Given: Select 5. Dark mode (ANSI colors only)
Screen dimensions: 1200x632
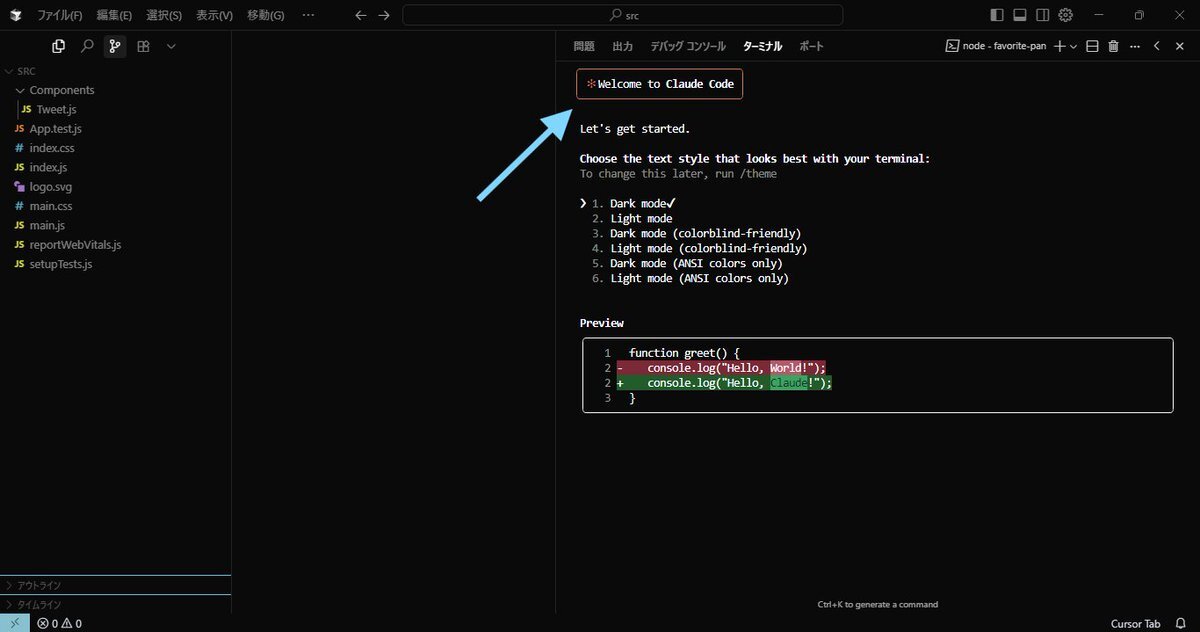Looking at the screenshot, I should coord(687,263).
